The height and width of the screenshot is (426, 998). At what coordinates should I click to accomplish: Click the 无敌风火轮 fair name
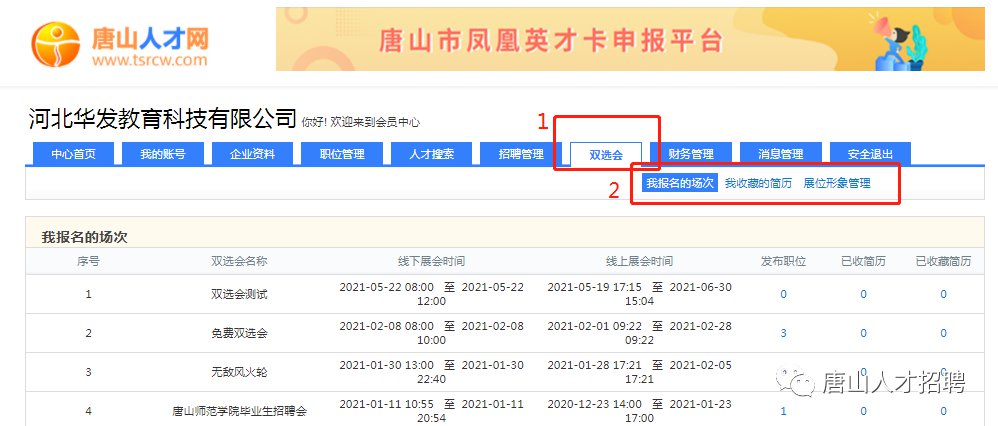pos(239,372)
